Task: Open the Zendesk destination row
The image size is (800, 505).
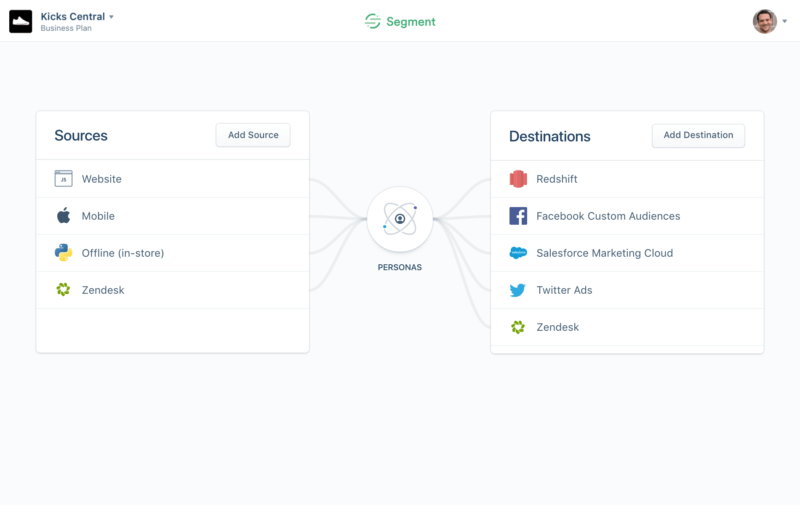Action: point(627,327)
